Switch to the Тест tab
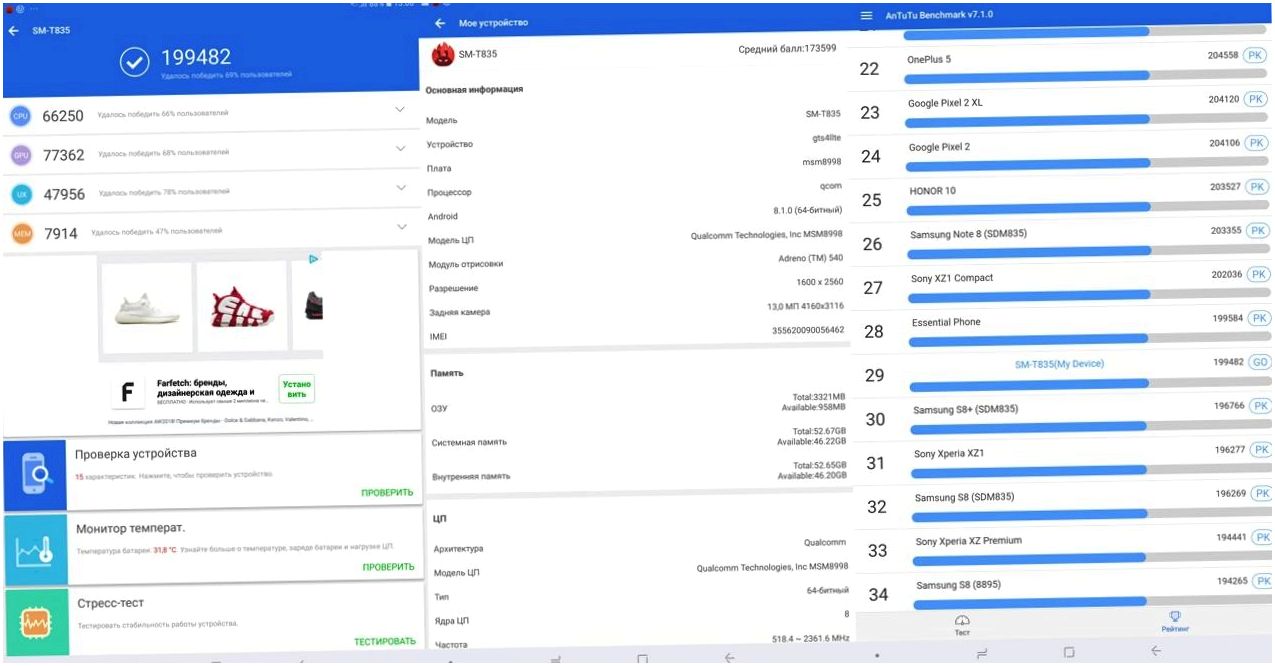This screenshot has width=1275, height=666. coord(962,625)
